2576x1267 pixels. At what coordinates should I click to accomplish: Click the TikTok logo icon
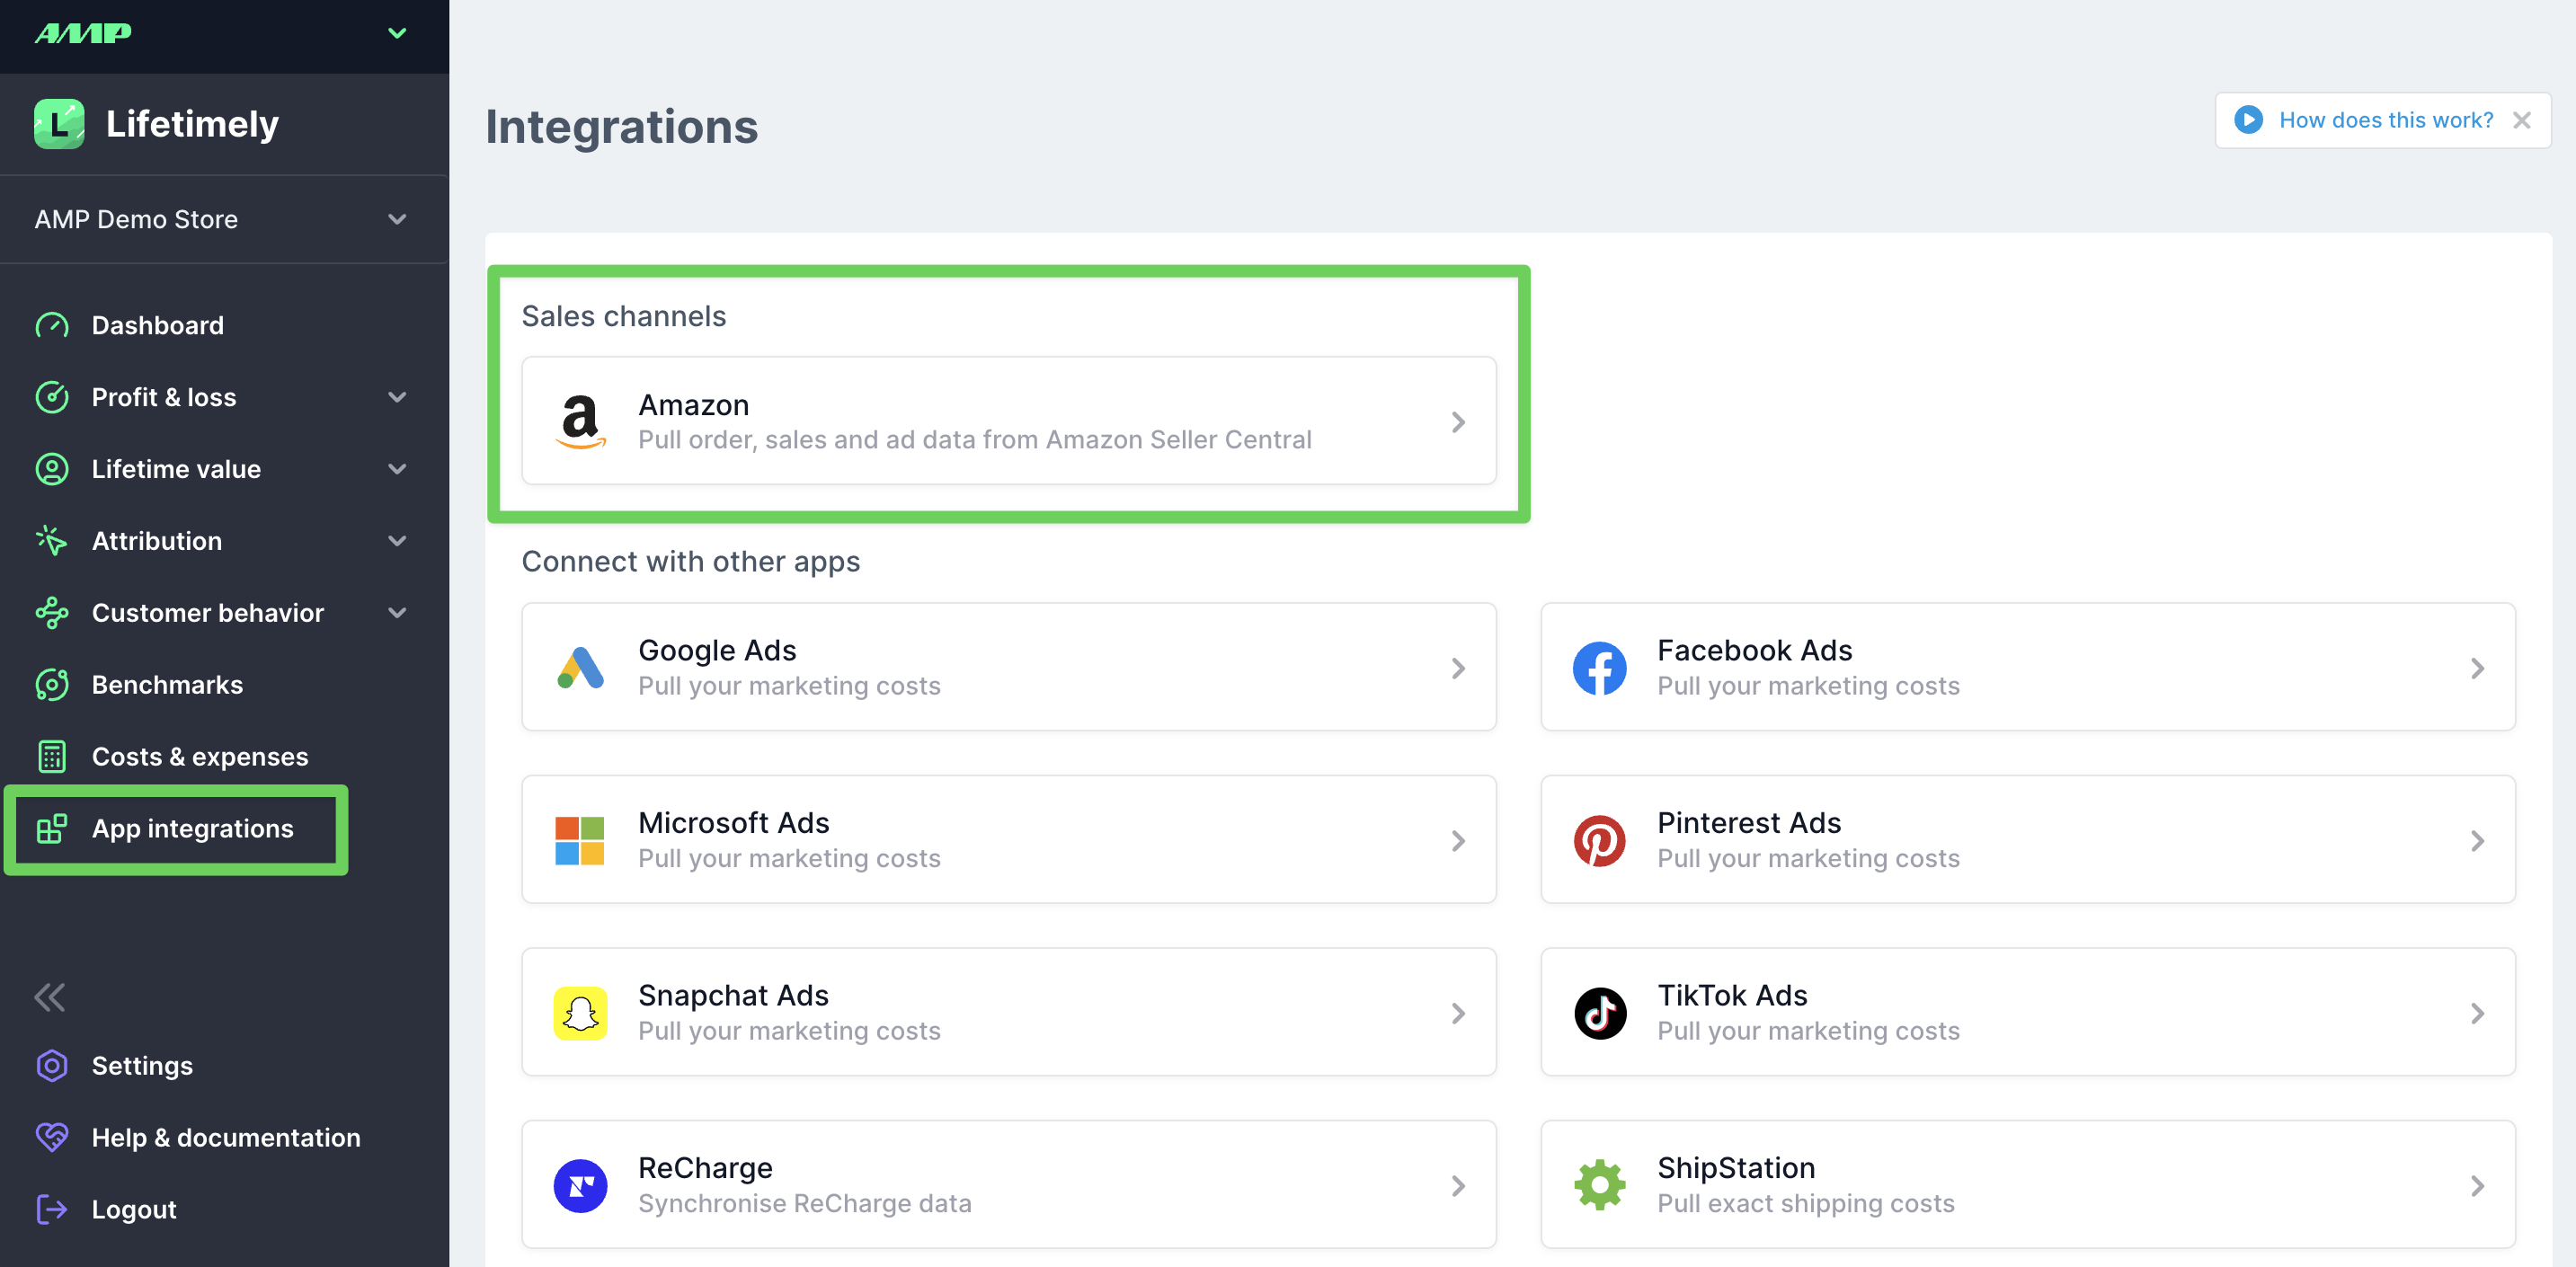point(1599,1013)
